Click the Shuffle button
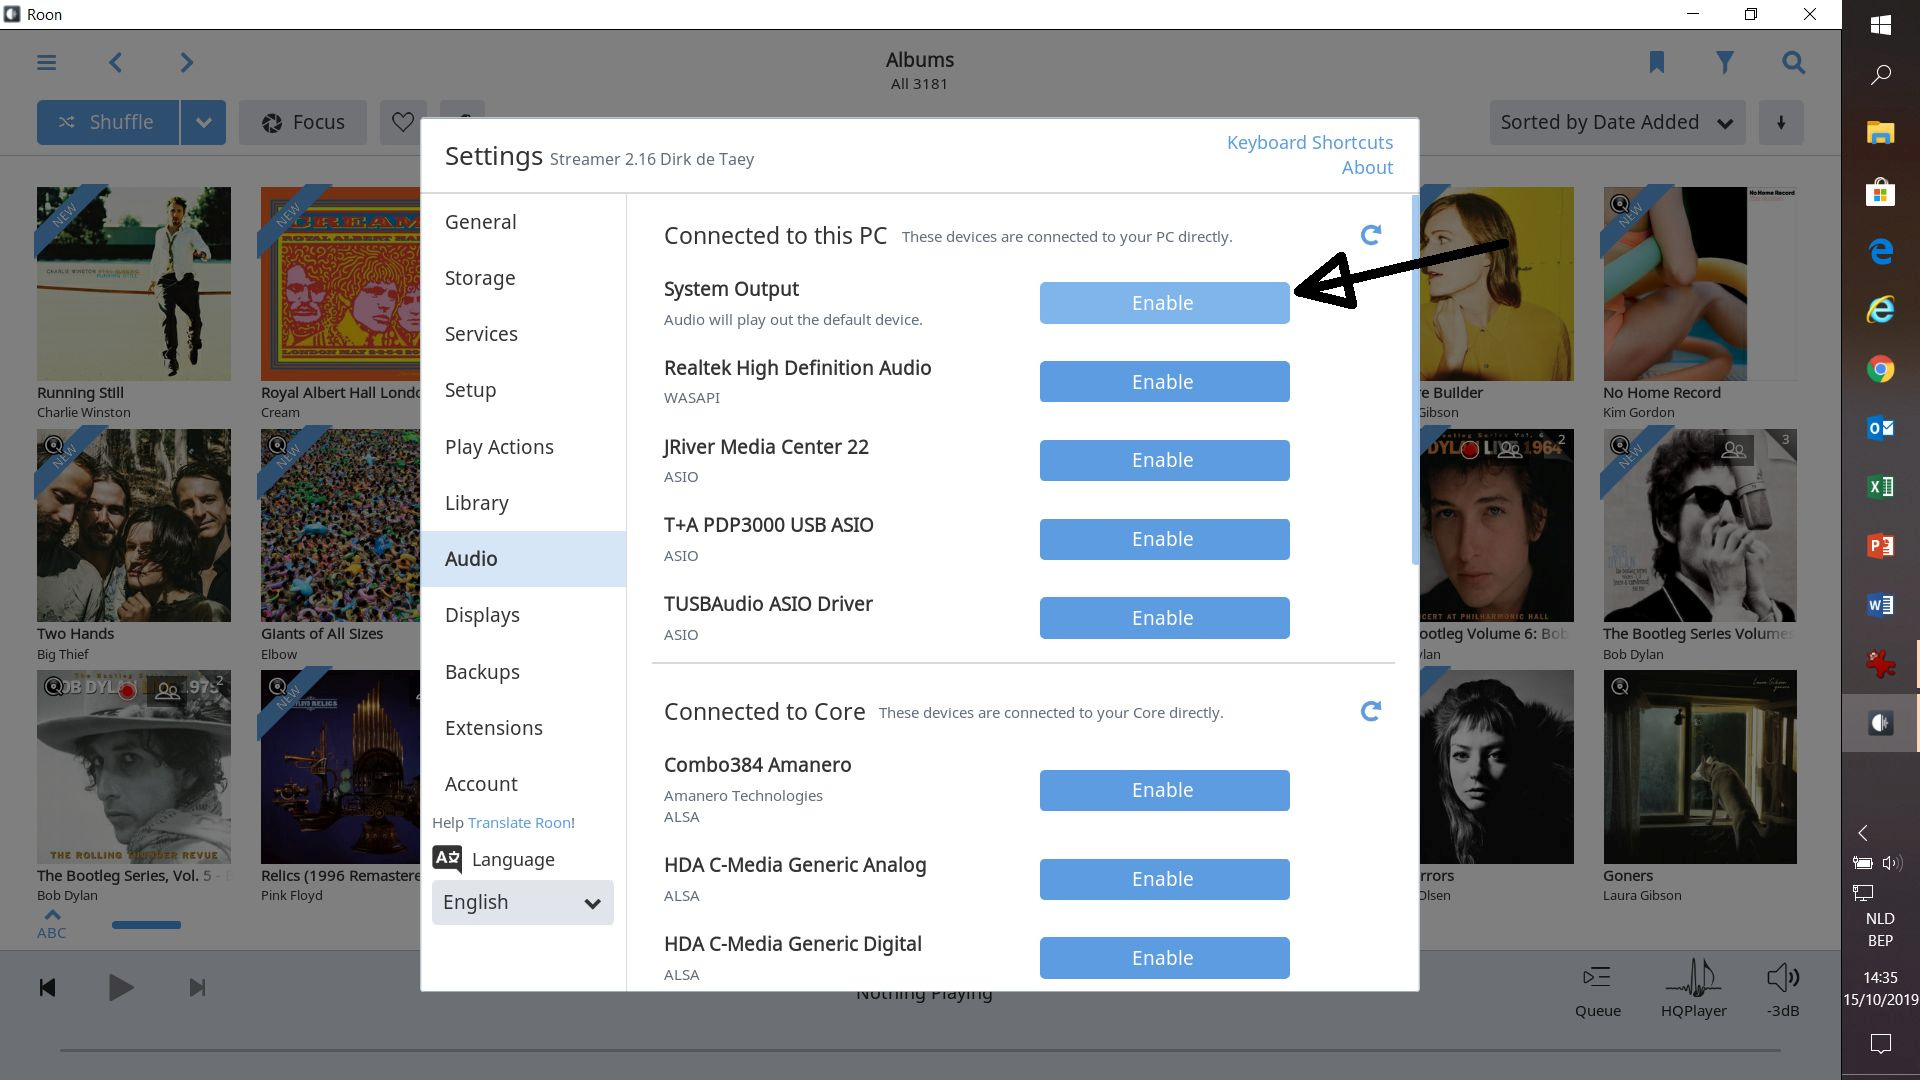This screenshot has width=1920, height=1080. pos(108,122)
